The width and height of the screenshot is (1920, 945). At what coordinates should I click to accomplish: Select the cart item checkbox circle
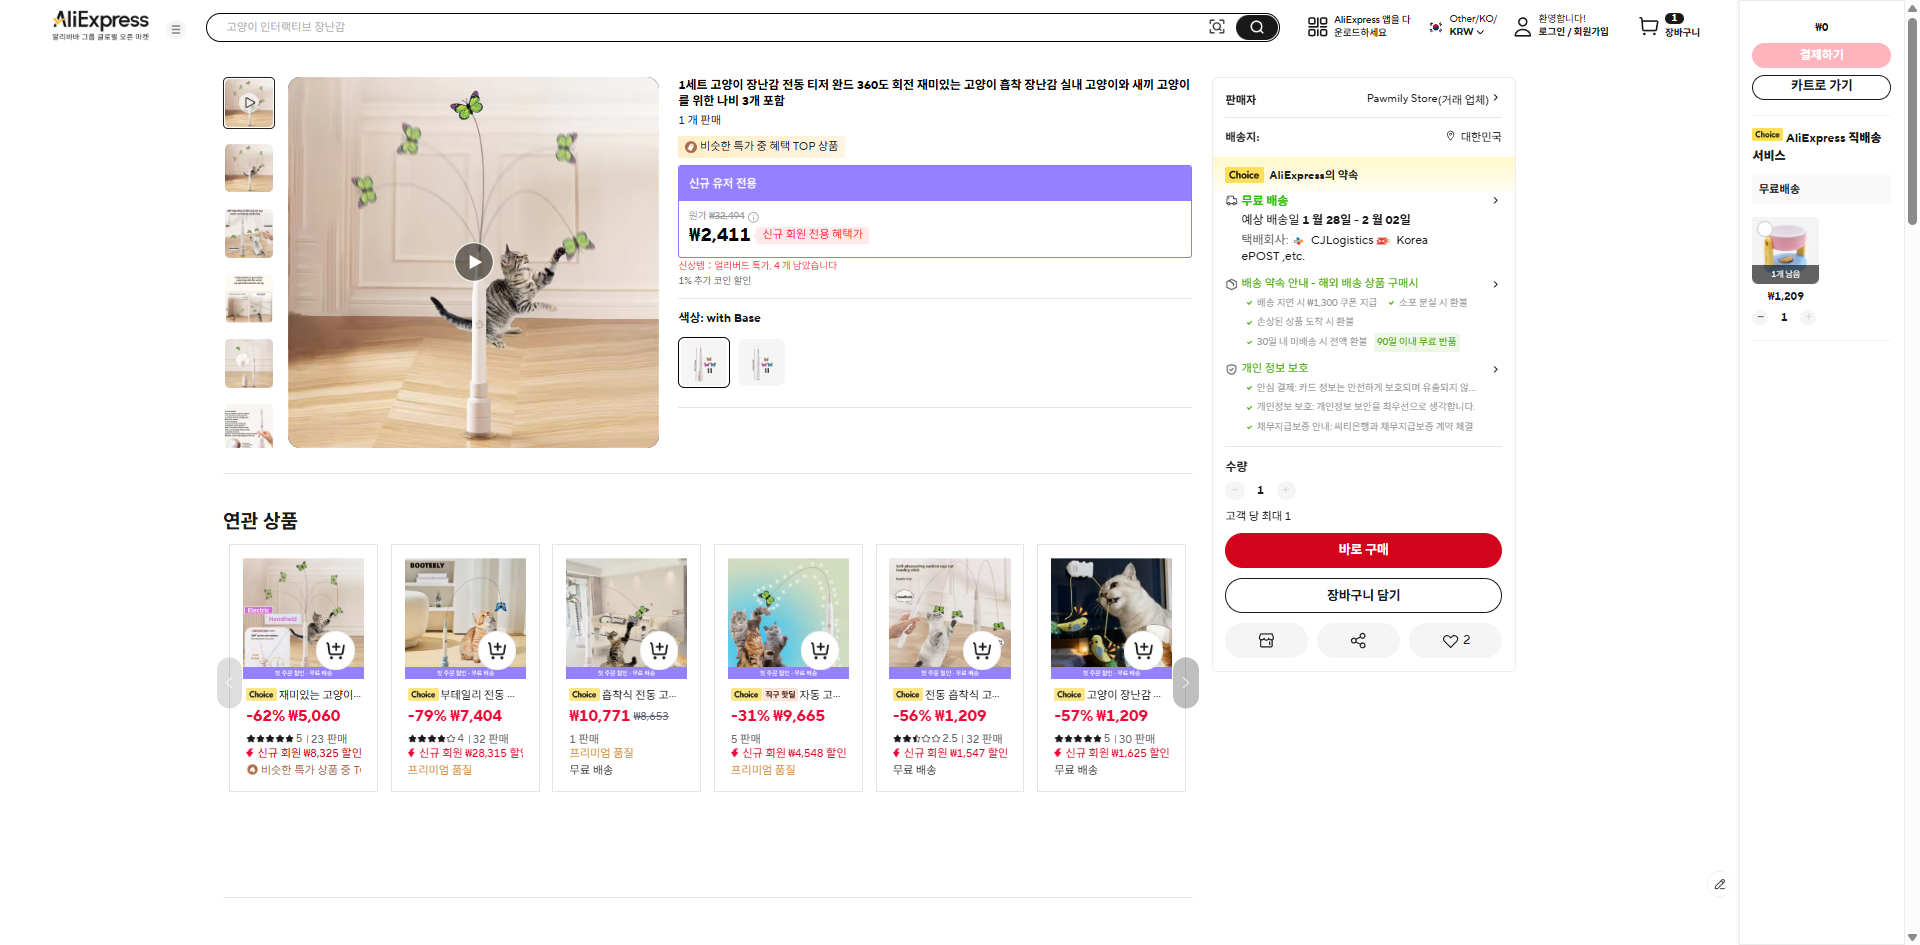pos(1765,229)
